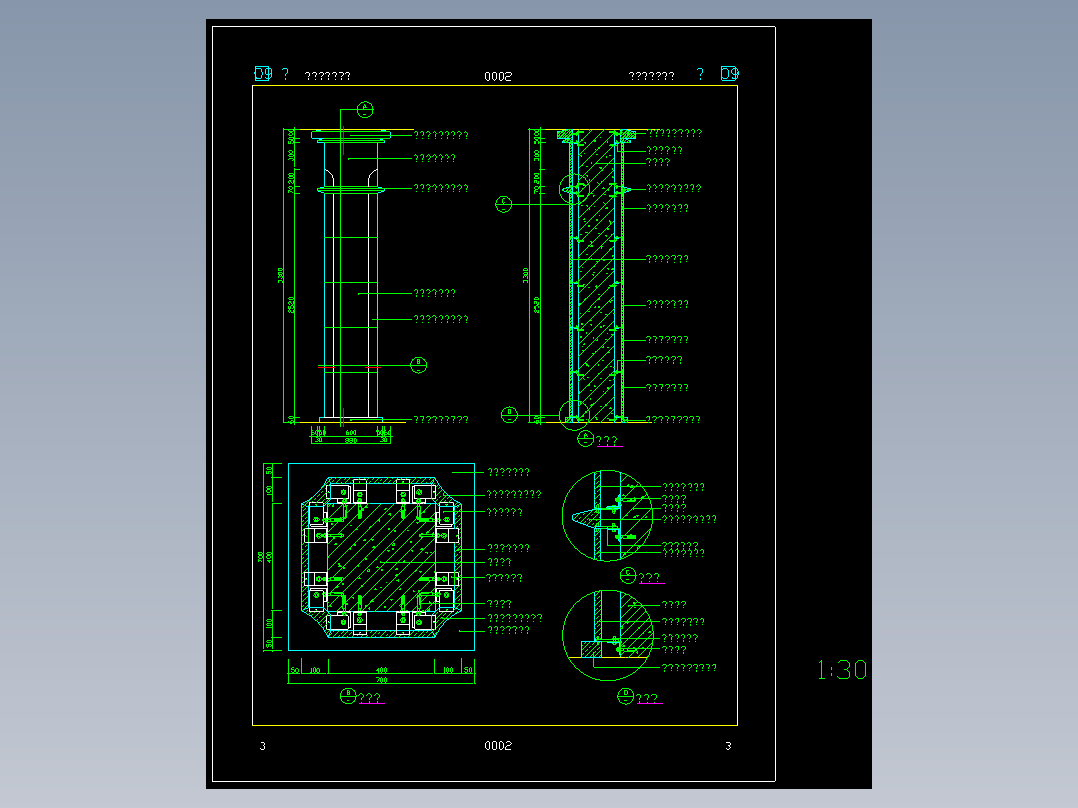Click the cyan "D9" tag at top right
This screenshot has height=808, width=1078.
coord(729,73)
